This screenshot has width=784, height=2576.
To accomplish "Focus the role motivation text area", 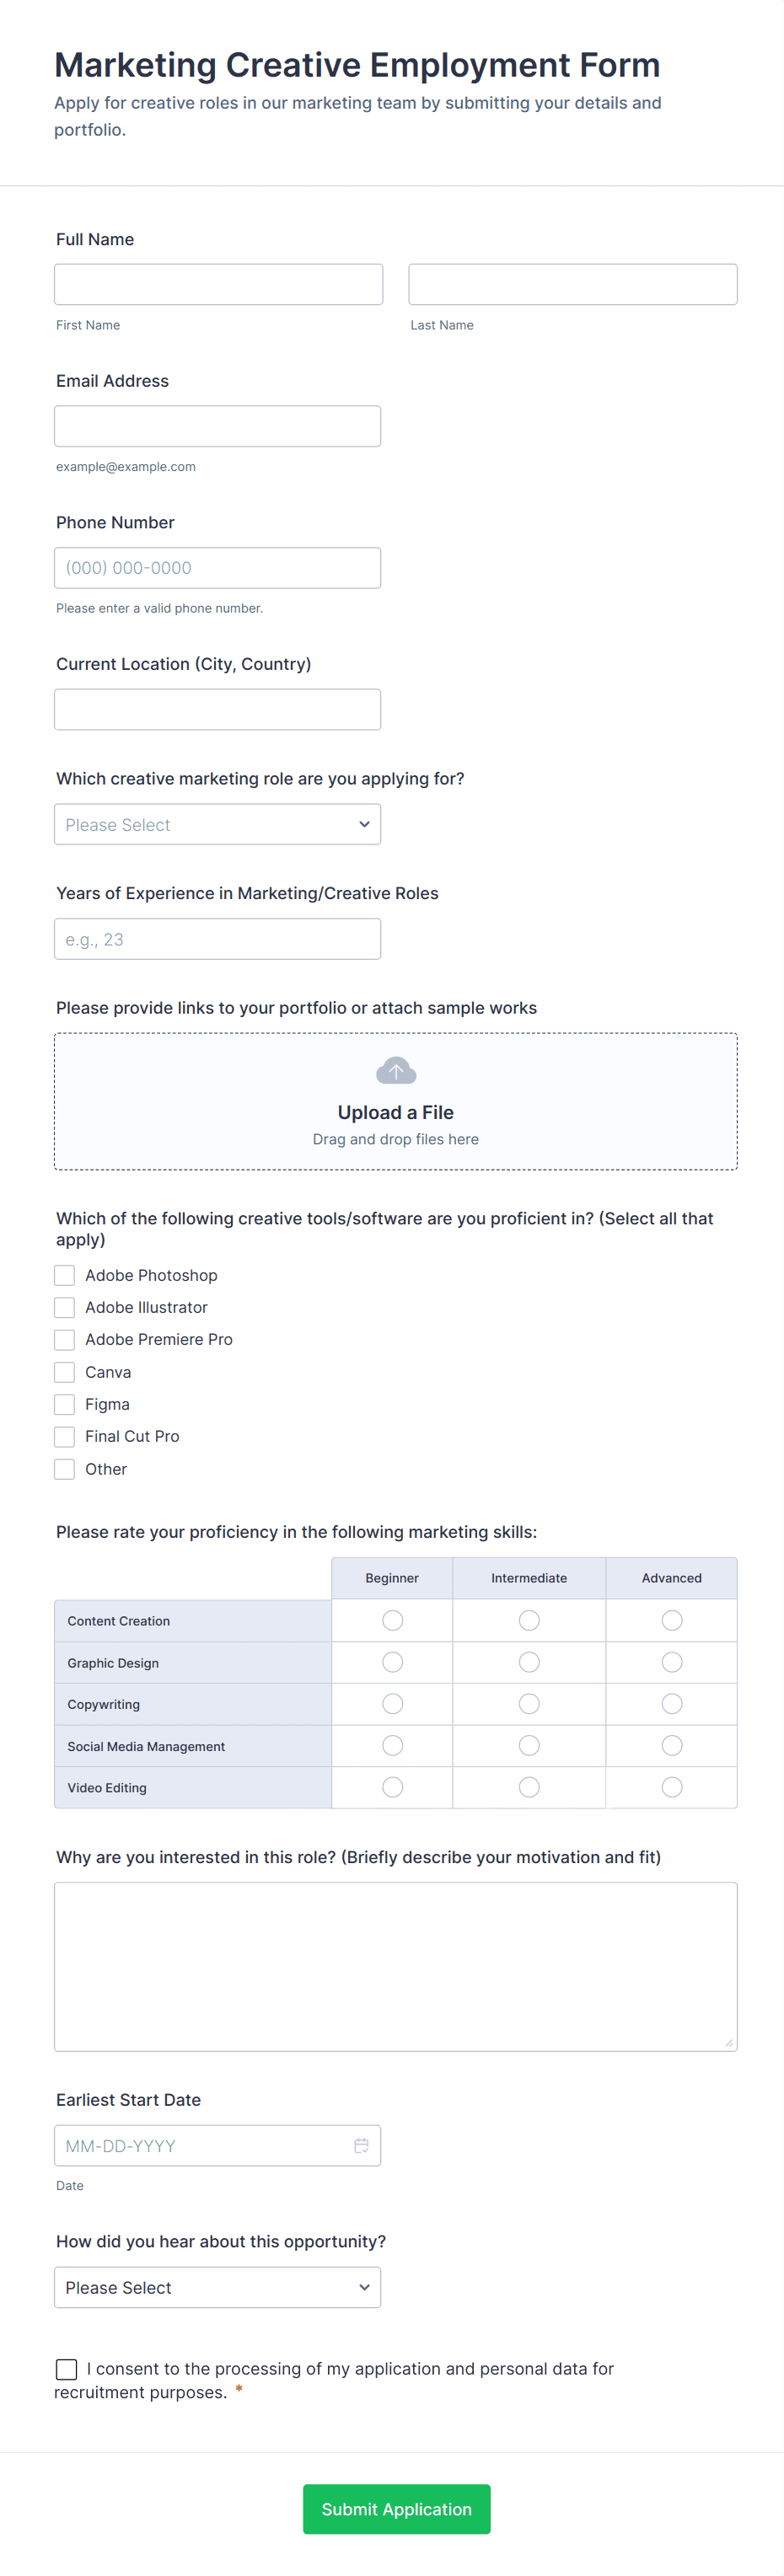I will [396, 1966].
